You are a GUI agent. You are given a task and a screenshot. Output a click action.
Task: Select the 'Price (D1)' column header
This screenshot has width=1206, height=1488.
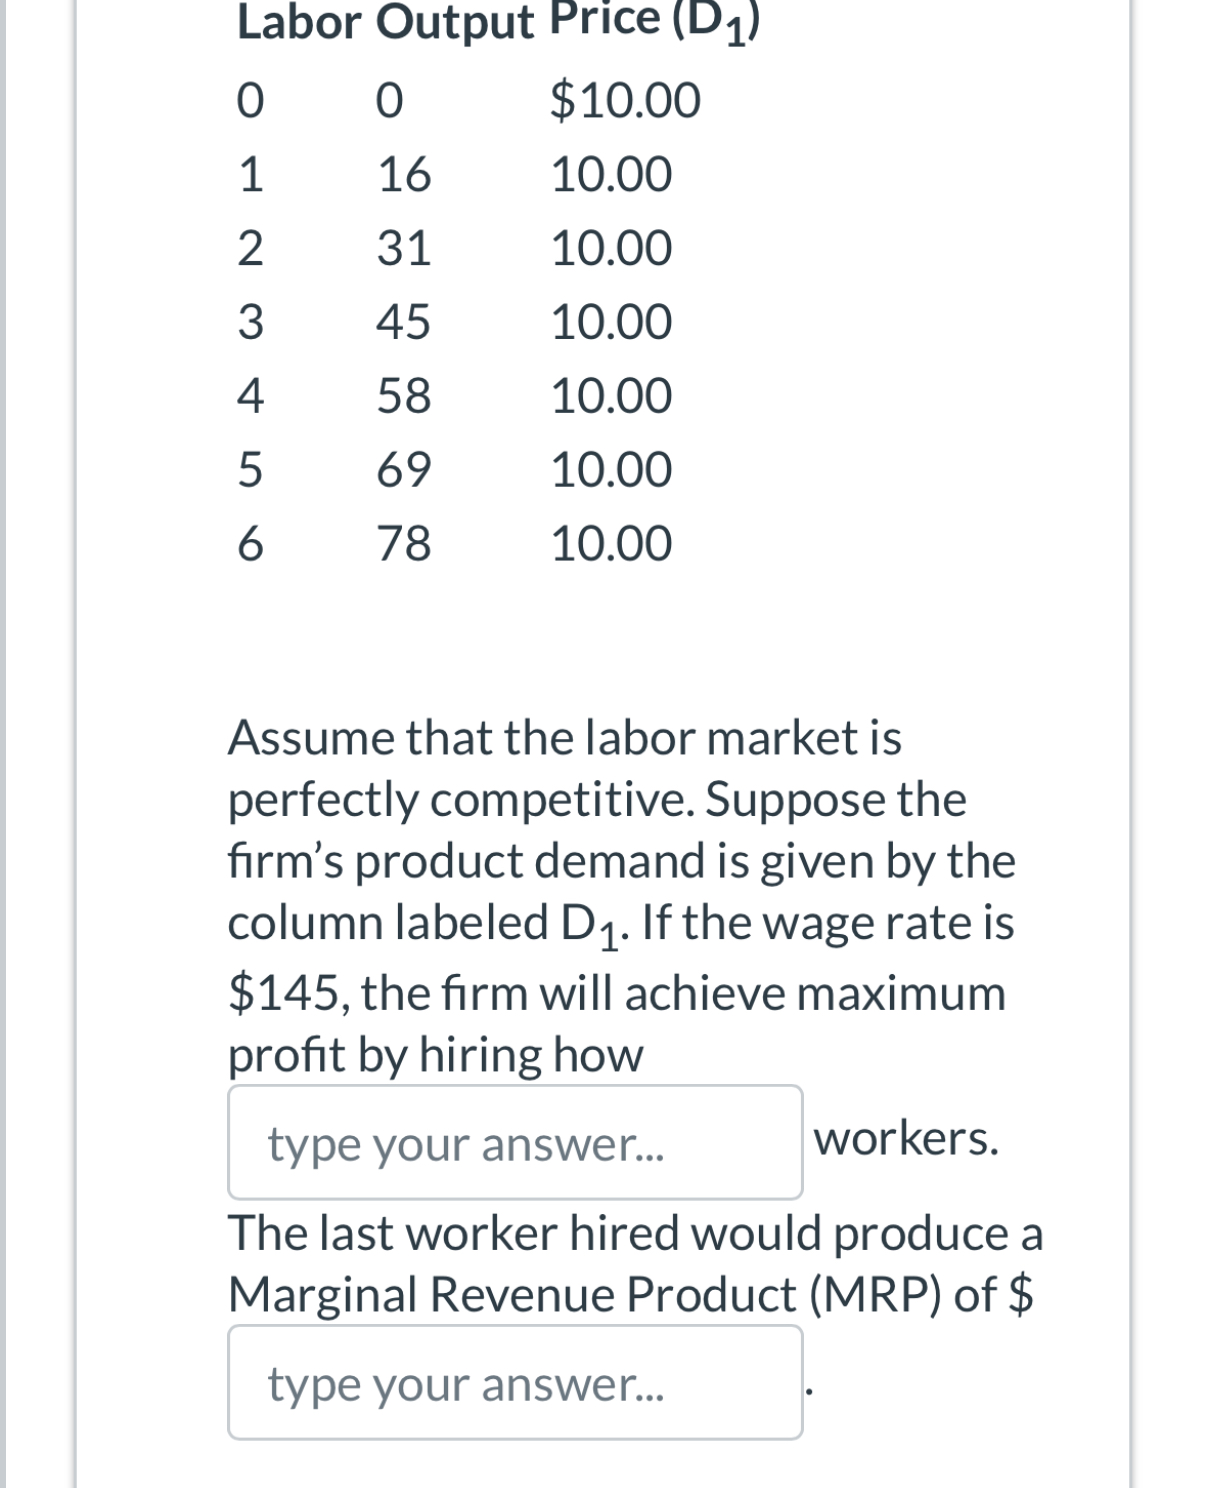pyautogui.click(x=650, y=22)
